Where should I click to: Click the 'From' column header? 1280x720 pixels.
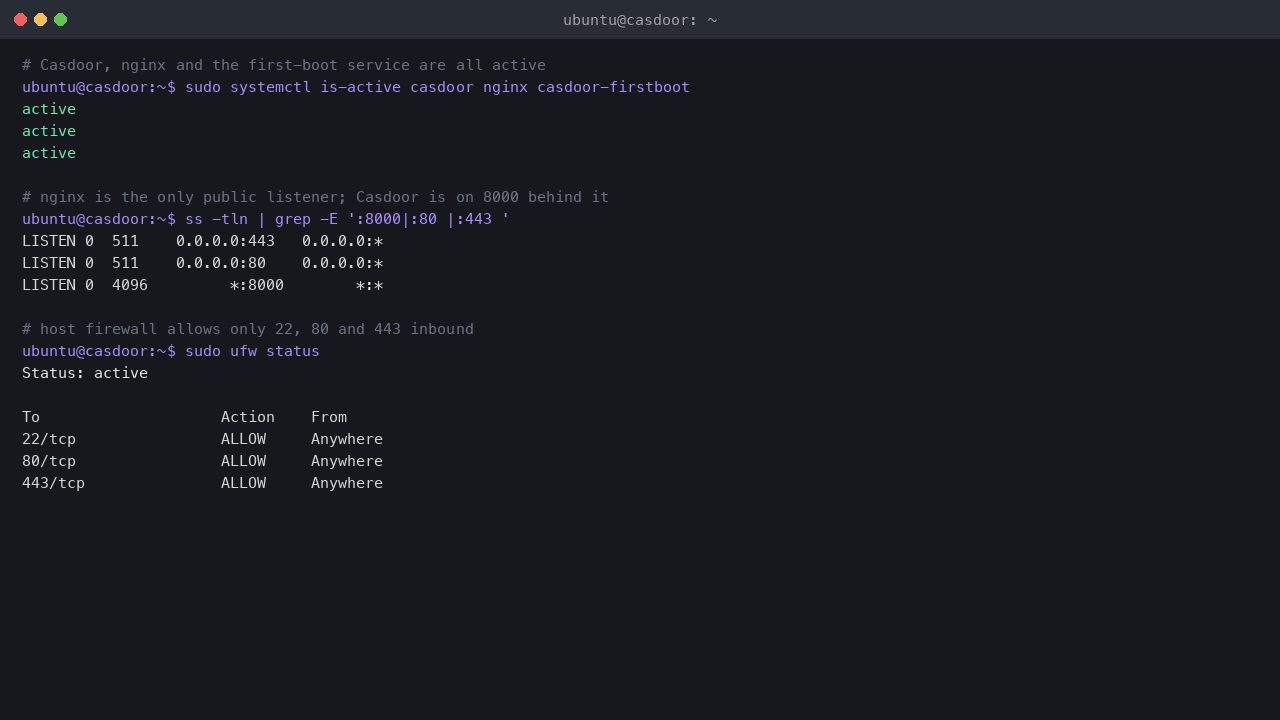point(329,417)
